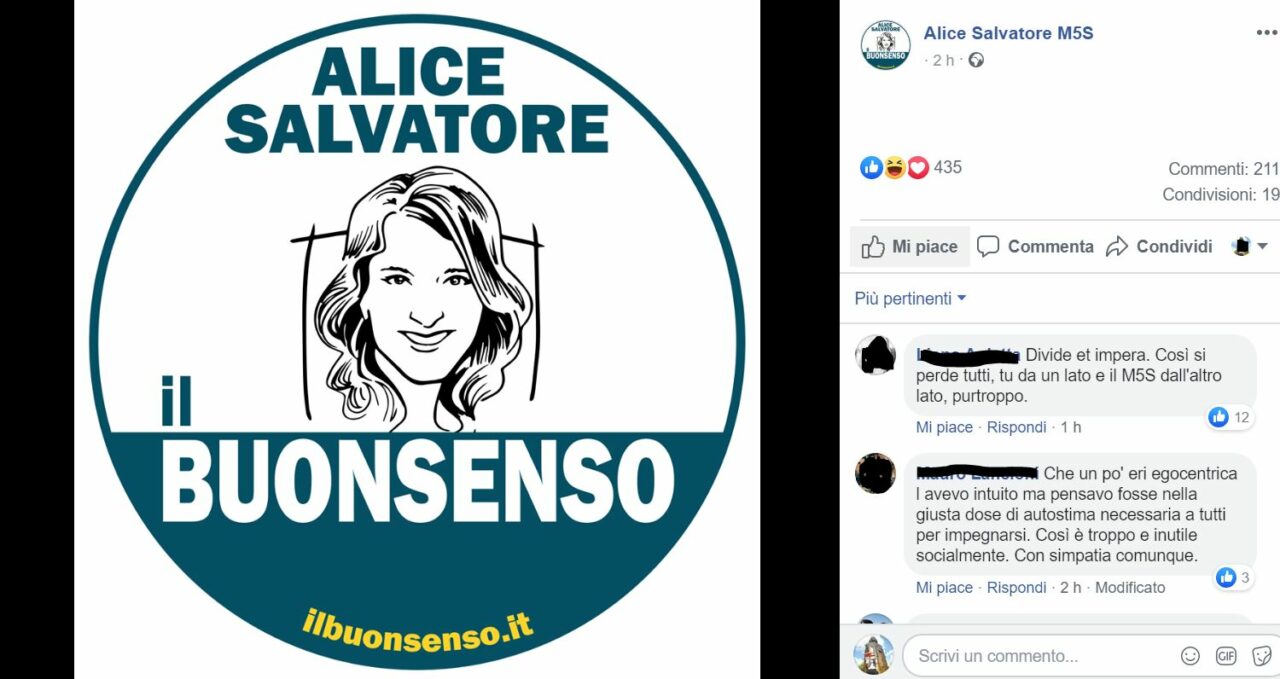Open the public audience globe icon
Screen dimensions: 1280x679
[x=976, y=60]
